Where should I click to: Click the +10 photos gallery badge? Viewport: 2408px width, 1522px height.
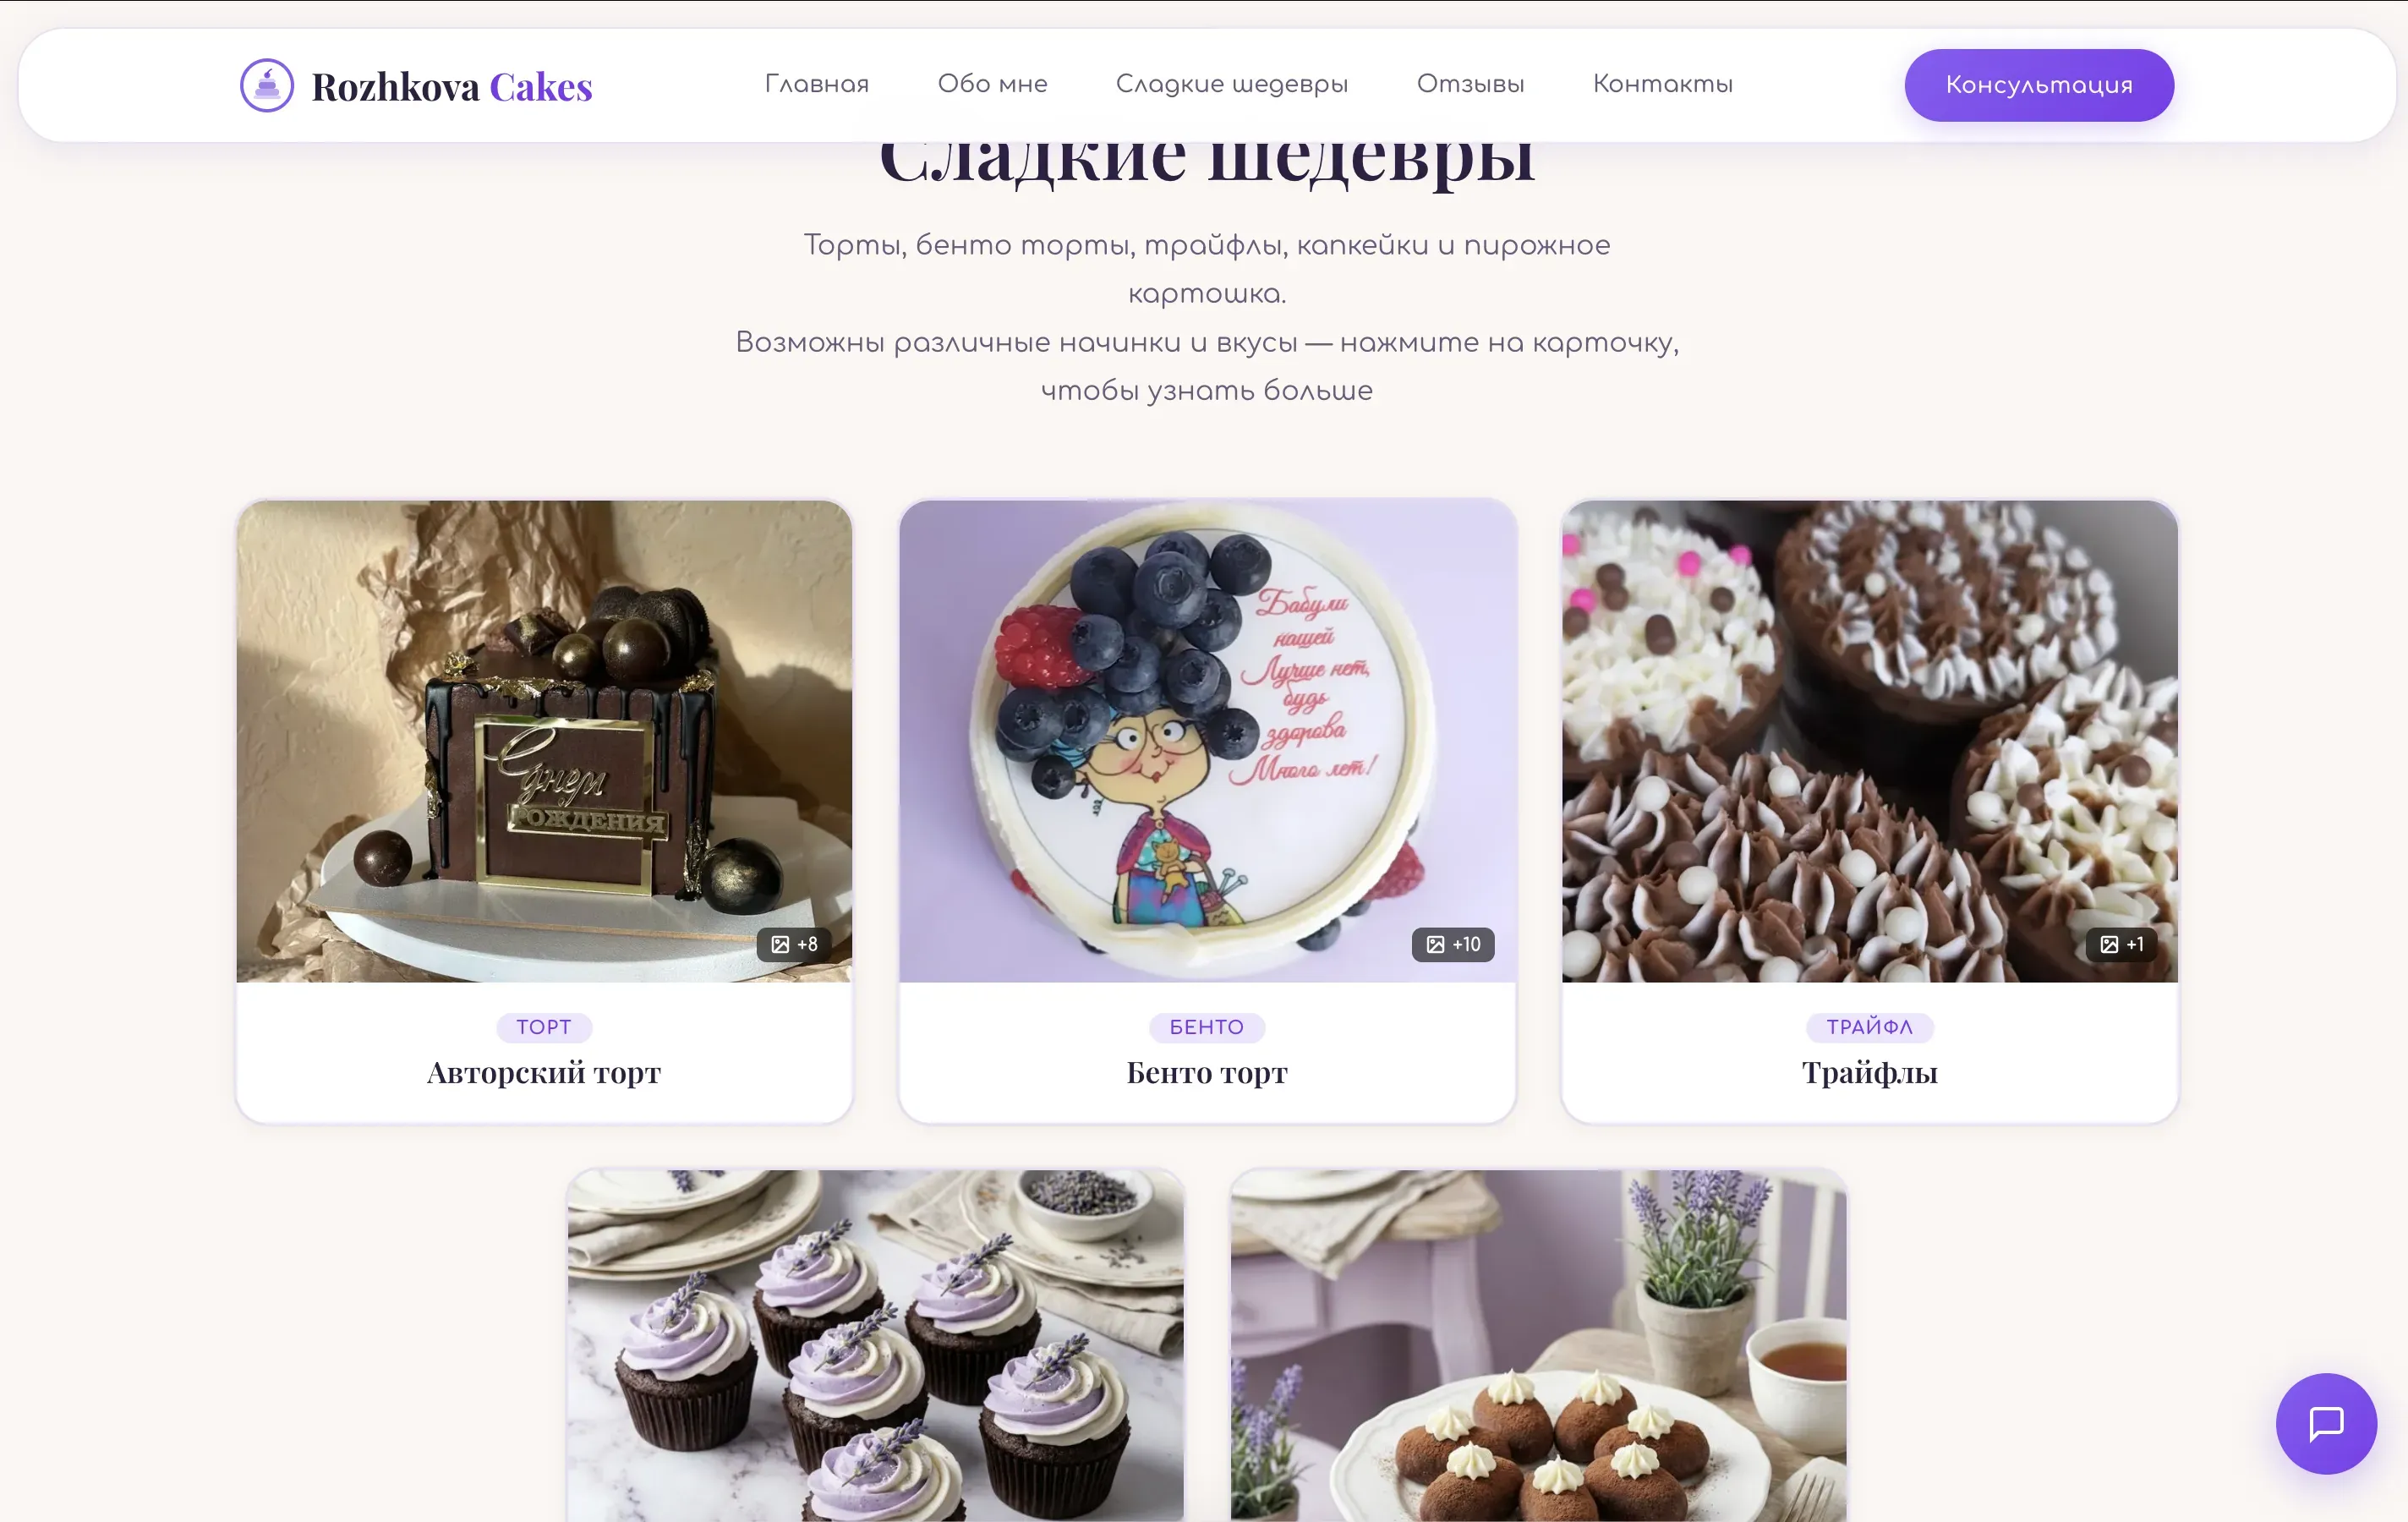(x=1453, y=944)
